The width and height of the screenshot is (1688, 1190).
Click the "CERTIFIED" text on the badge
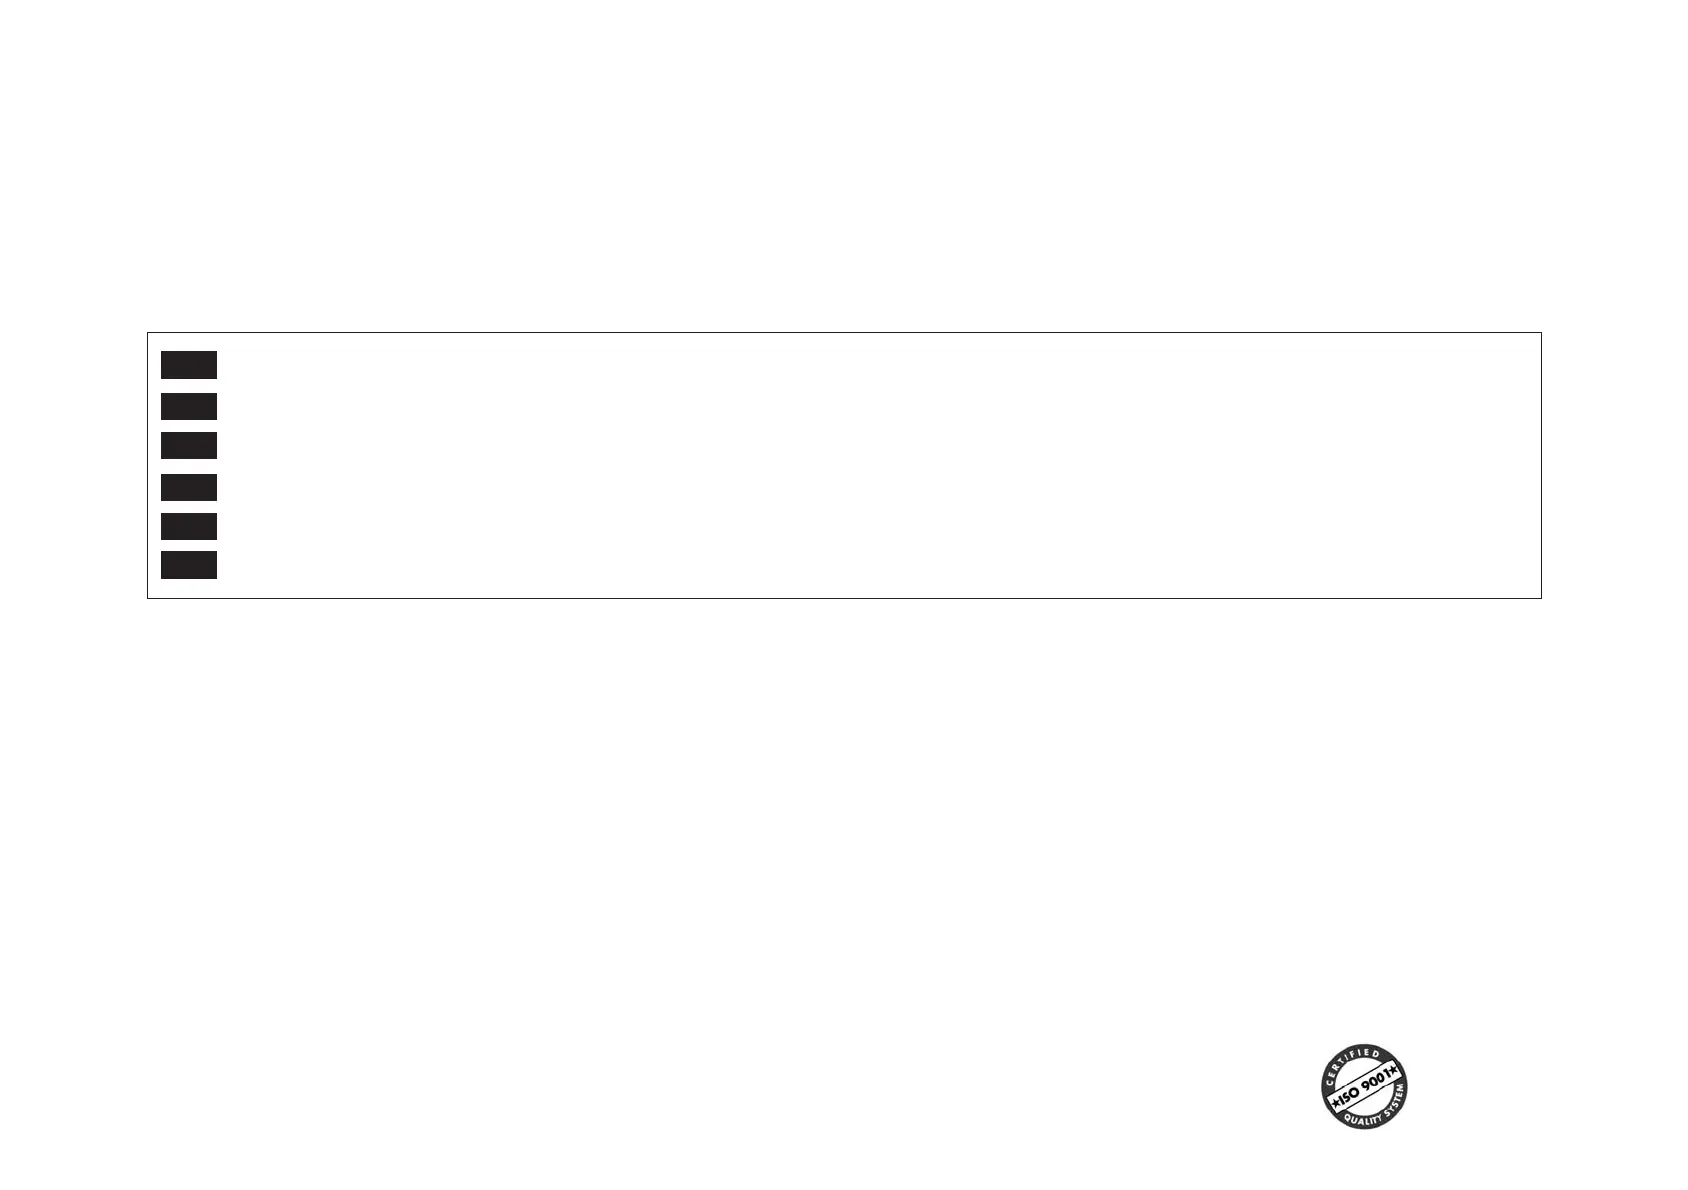point(1351,1060)
